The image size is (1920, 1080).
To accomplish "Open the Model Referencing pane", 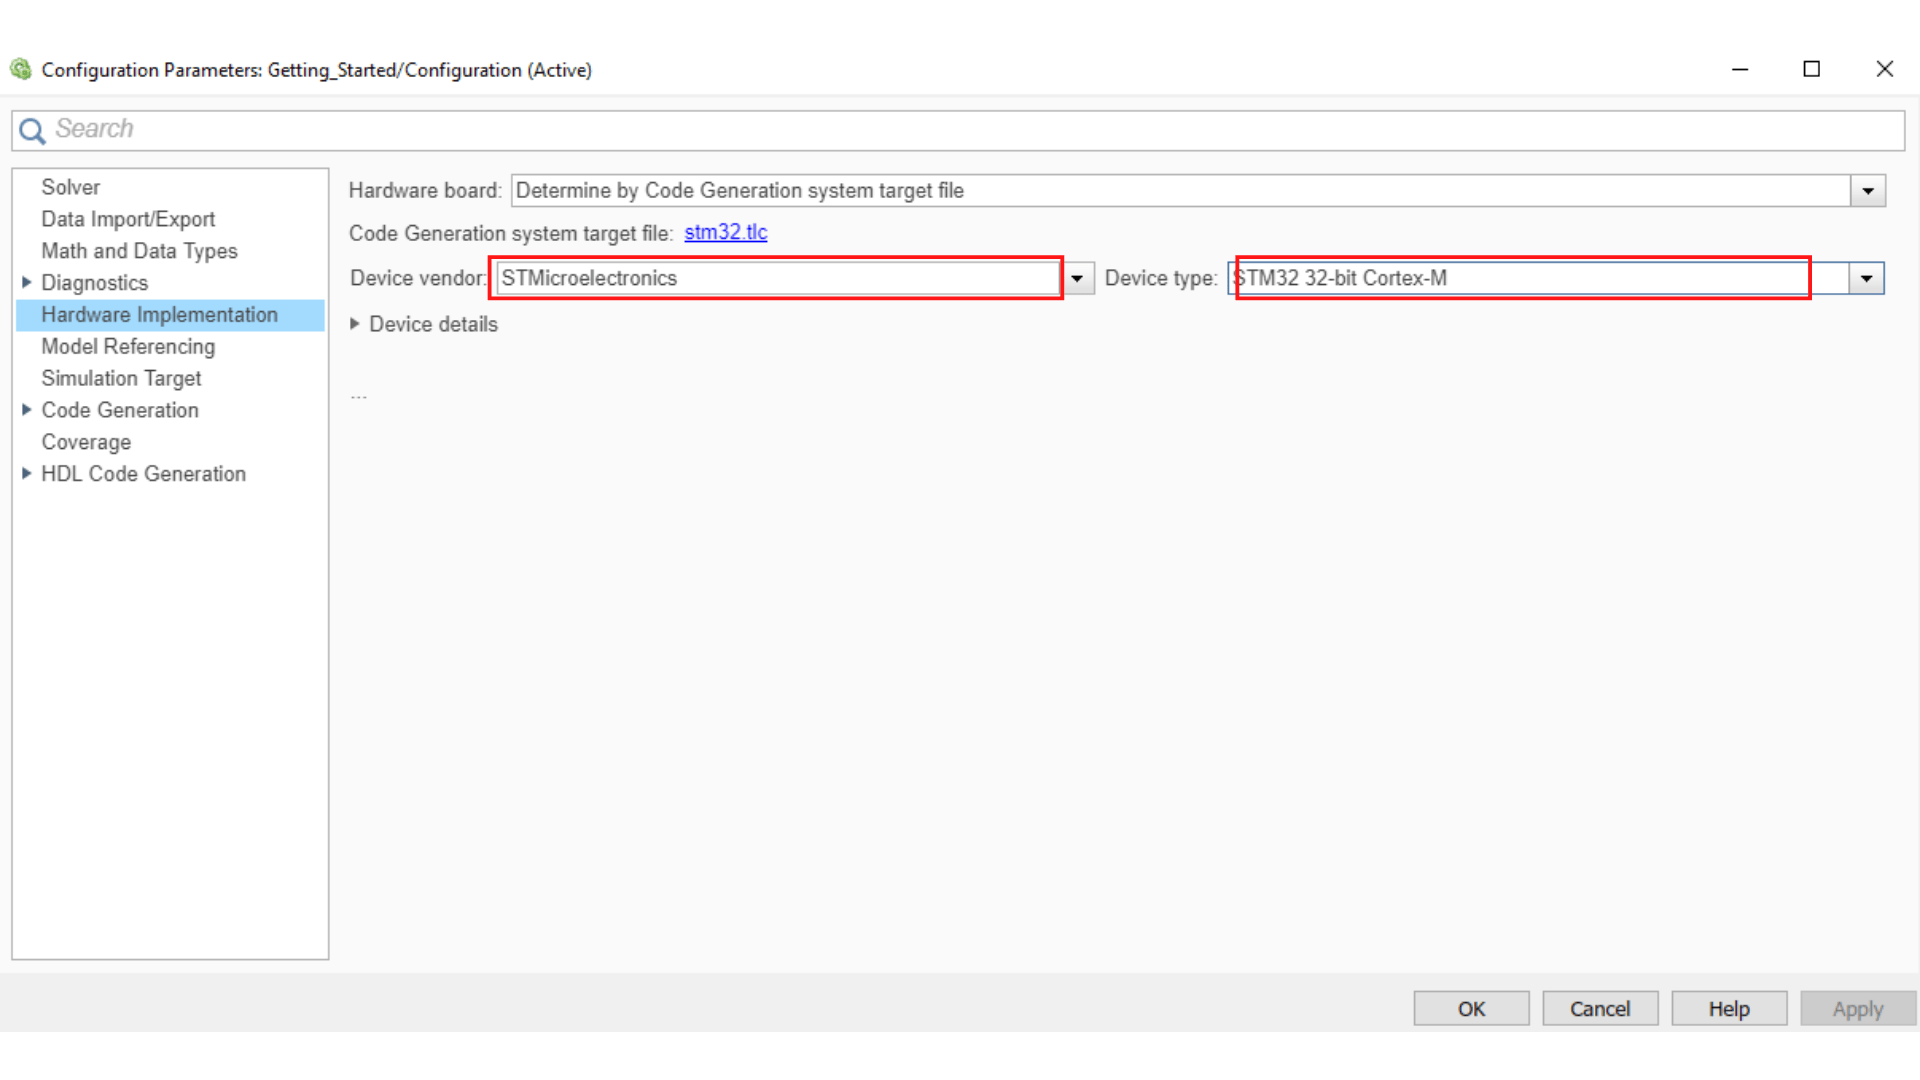I will [128, 346].
